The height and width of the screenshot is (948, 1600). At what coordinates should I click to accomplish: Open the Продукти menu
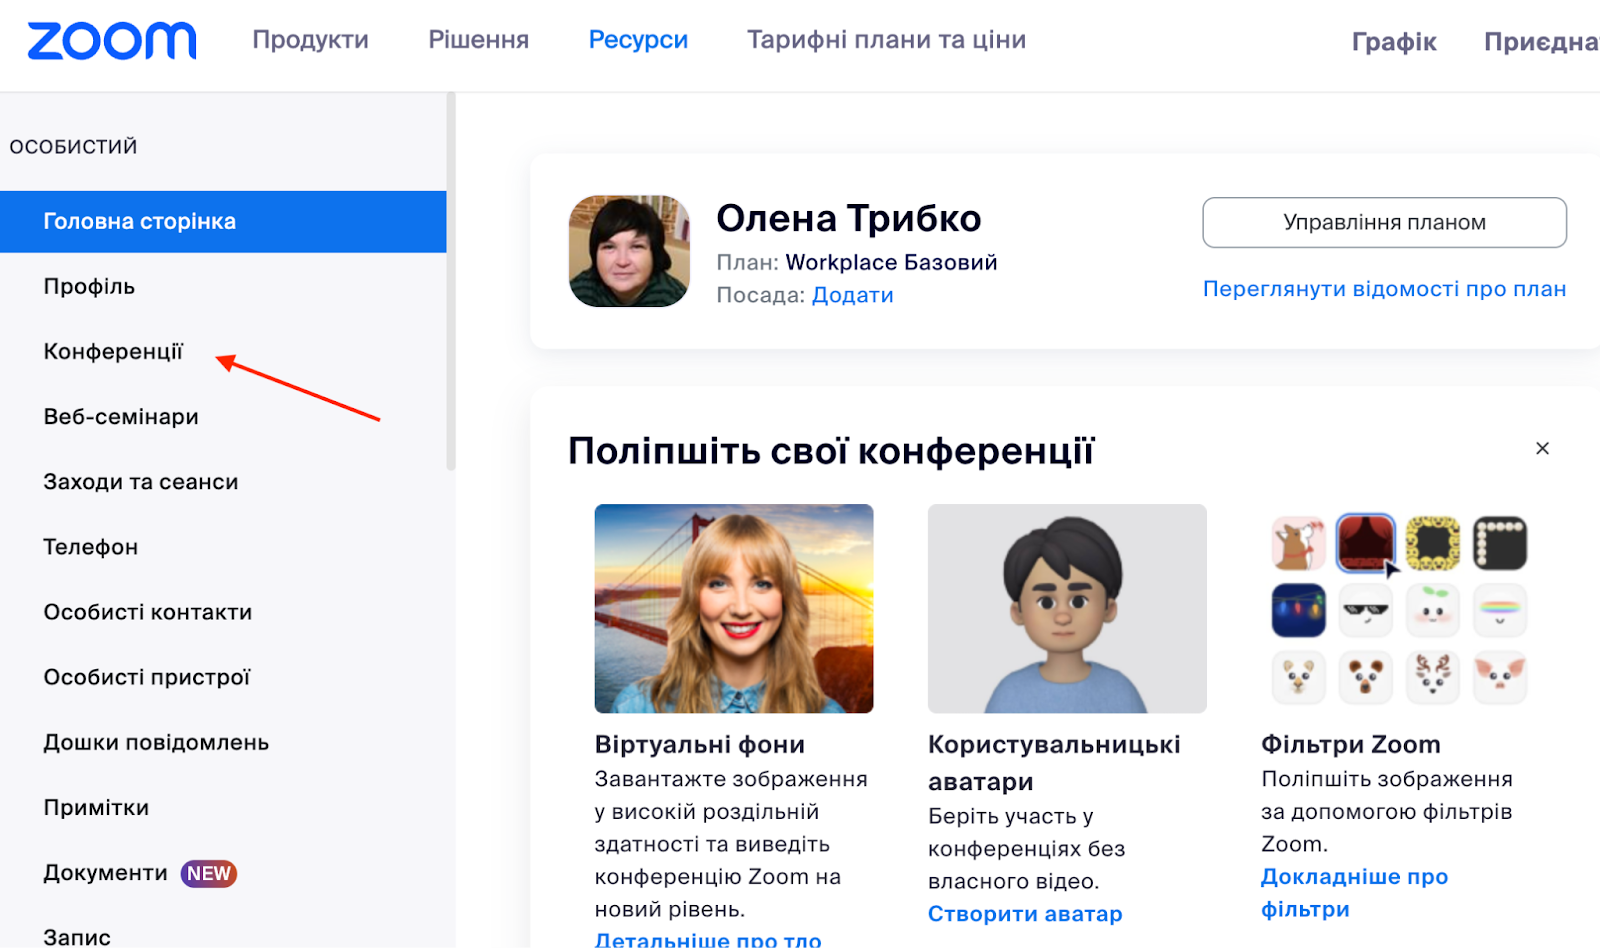coord(310,40)
